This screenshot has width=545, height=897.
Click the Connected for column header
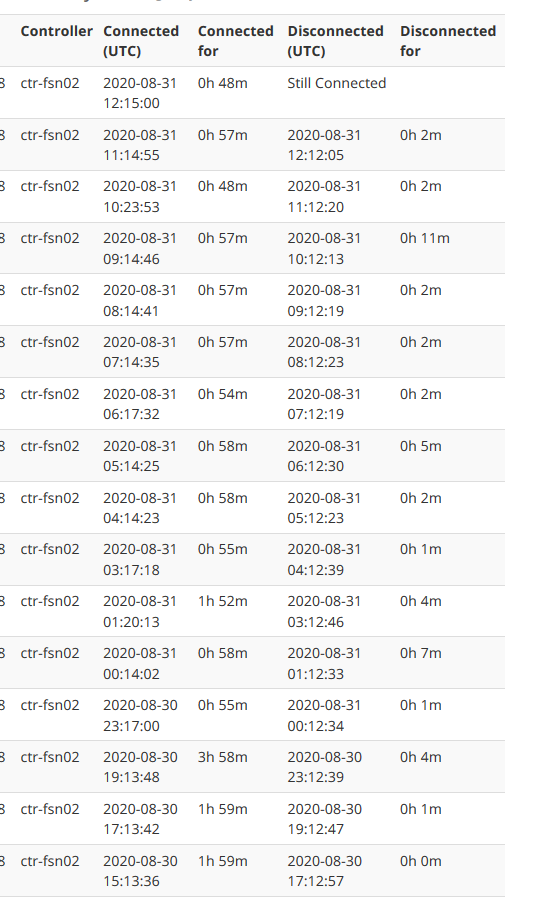click(236, 41)
